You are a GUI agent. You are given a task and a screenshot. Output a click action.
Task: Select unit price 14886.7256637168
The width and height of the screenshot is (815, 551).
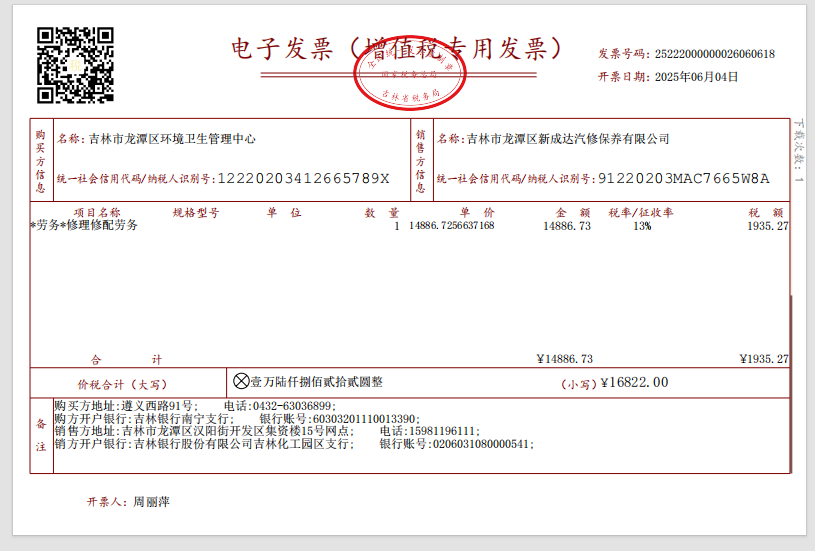coord(452,226)
